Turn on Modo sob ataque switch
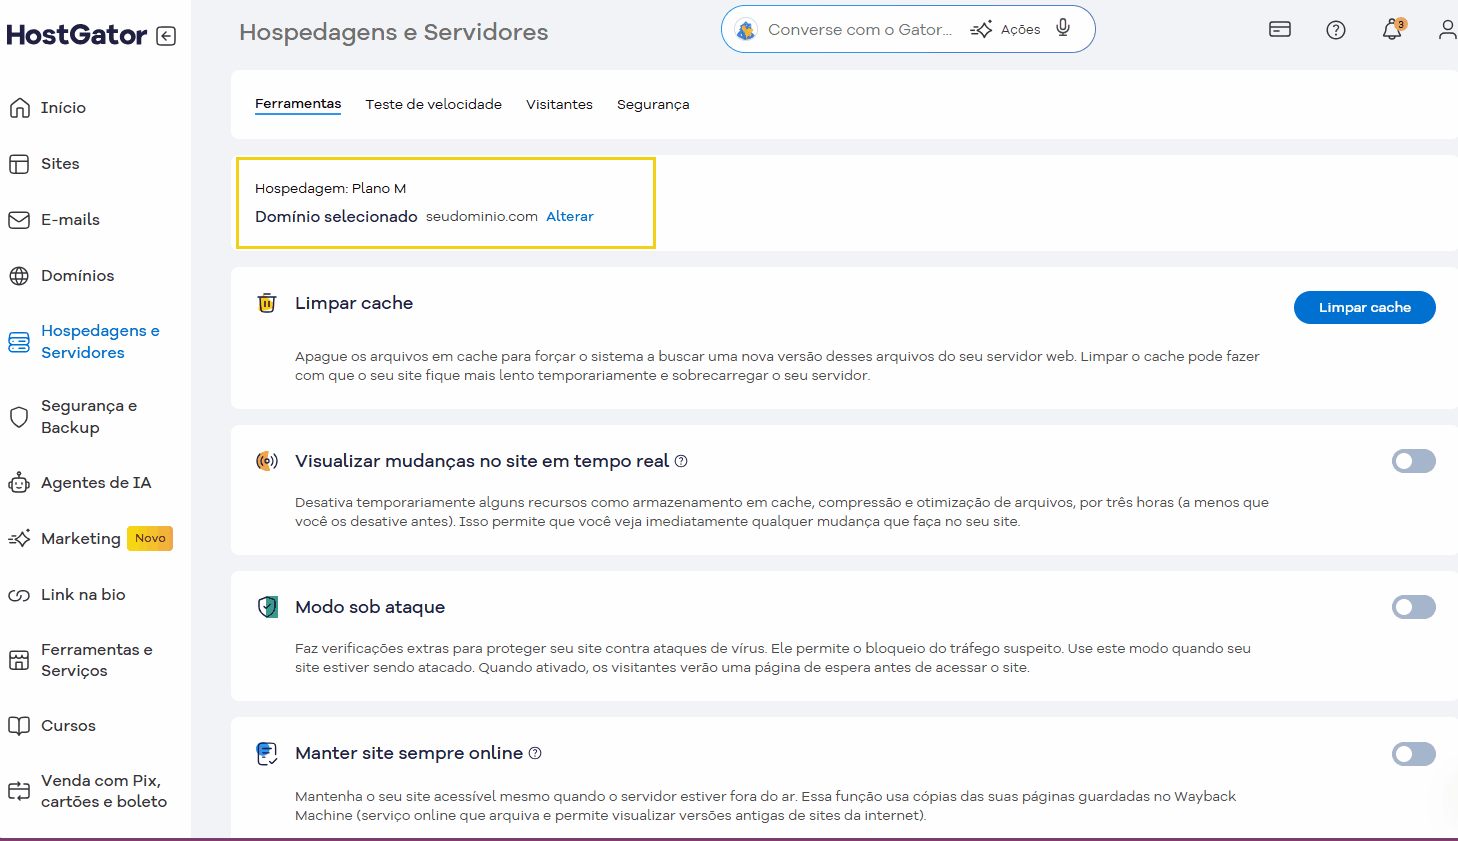Screen dimensions: 1458x841 1413,607
